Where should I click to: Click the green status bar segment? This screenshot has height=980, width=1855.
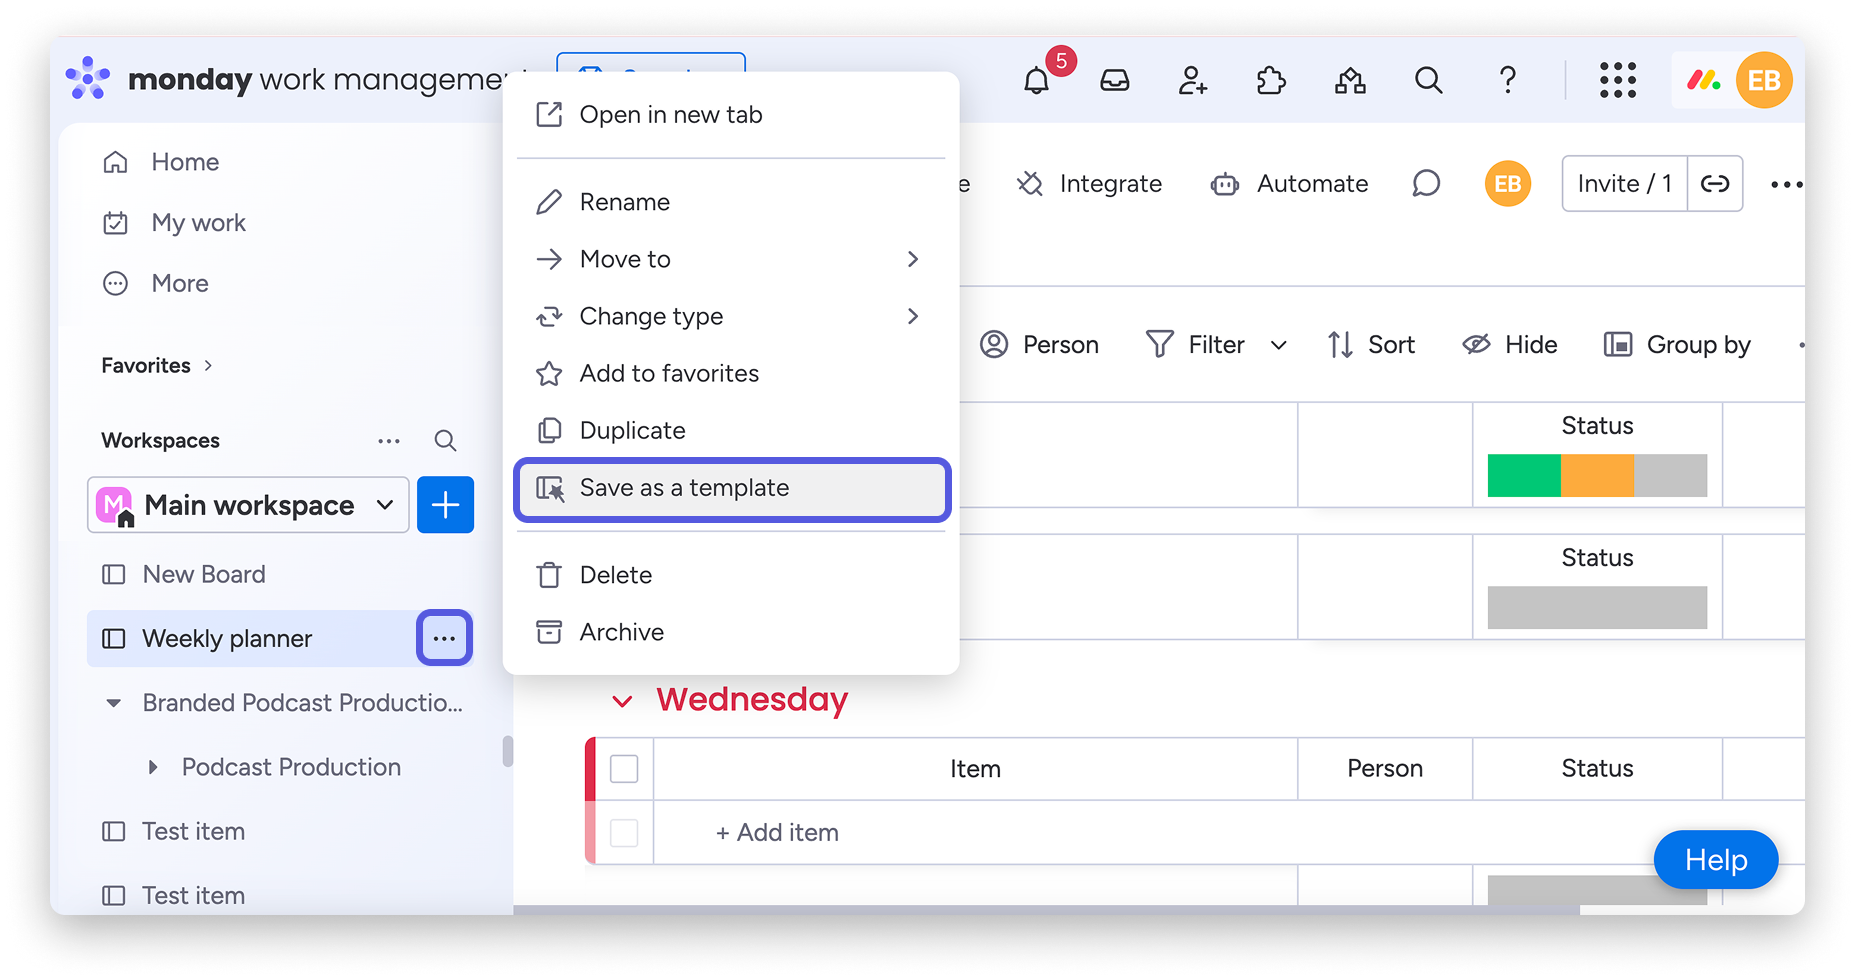[x=1523, y=476]
